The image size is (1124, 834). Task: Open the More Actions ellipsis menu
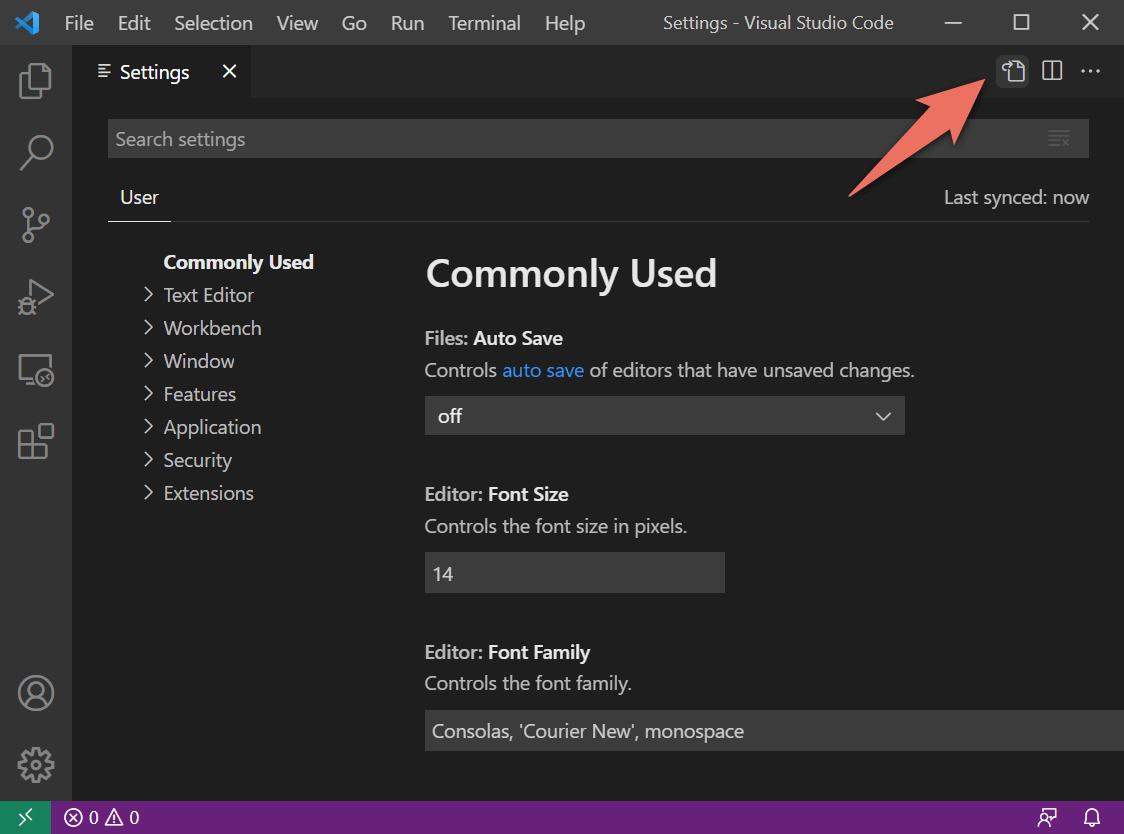click(x=1090, y=71)
